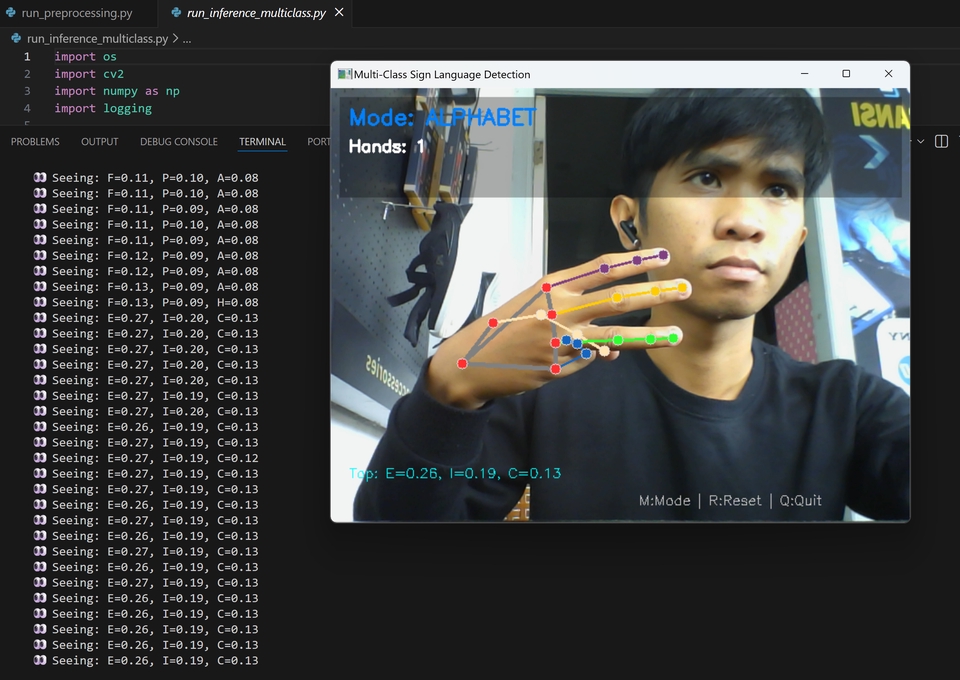The width and height of the screenshot is (960, 680).
Task: Click the 'M:Mode' hint in the video
Action: click(664, 501)
